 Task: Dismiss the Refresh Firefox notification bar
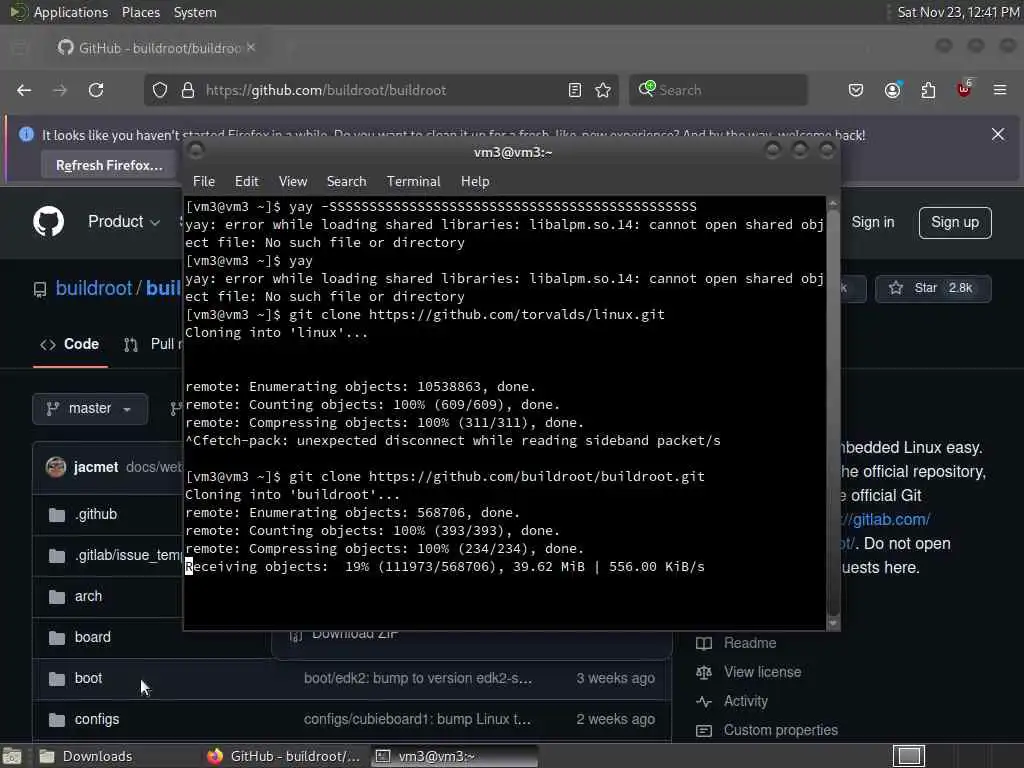tap(998, 134)
